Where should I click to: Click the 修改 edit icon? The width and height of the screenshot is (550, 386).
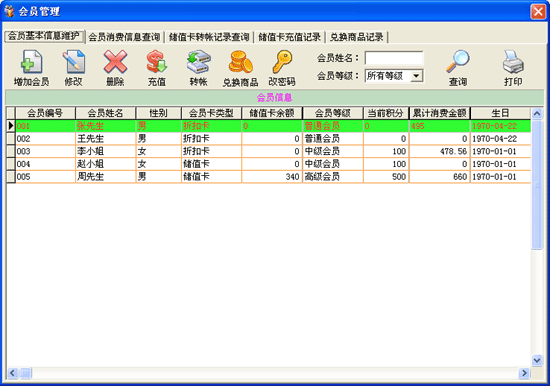[74, 62]
